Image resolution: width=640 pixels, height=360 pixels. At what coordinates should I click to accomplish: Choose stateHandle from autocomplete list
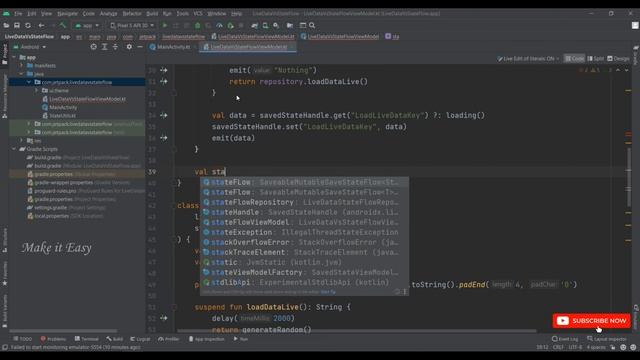click(x=304, y=212)
